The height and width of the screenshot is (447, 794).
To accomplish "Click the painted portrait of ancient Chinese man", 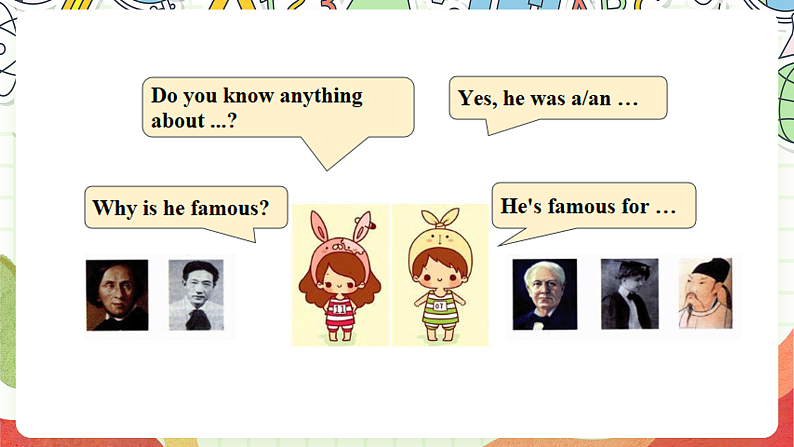I will [705, 293].
